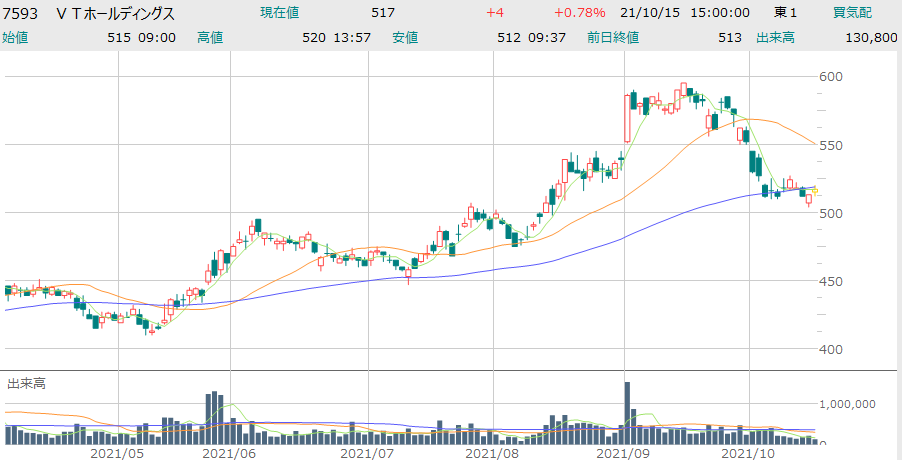
Task: Click the 安値 low price label
Action: [405, 38]
